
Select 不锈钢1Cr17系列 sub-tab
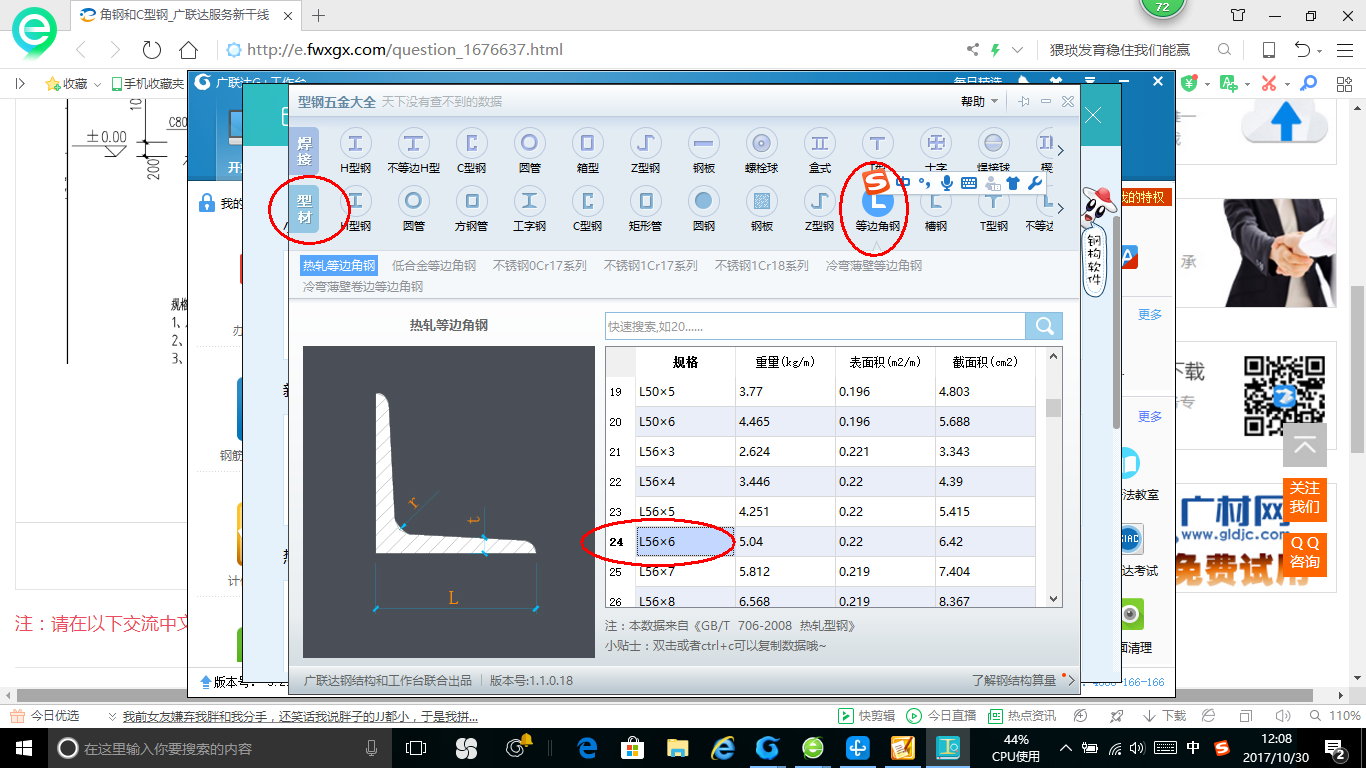[x=650, y=266]
